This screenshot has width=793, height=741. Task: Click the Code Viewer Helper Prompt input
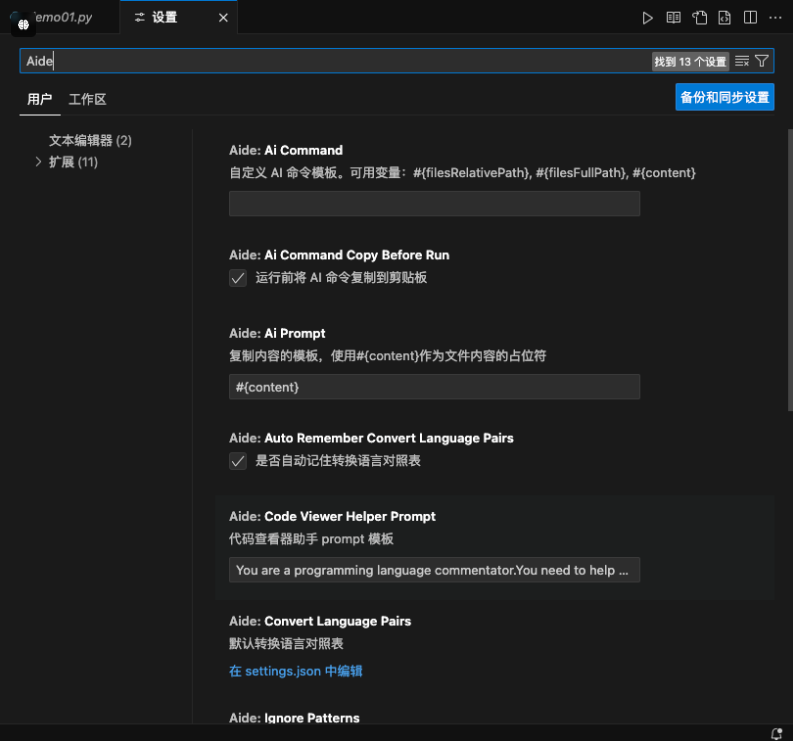[x=434, y=570]
